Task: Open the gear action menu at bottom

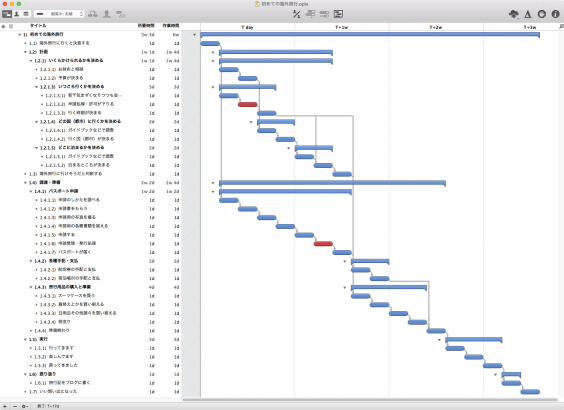Action: tap(25, 406)
